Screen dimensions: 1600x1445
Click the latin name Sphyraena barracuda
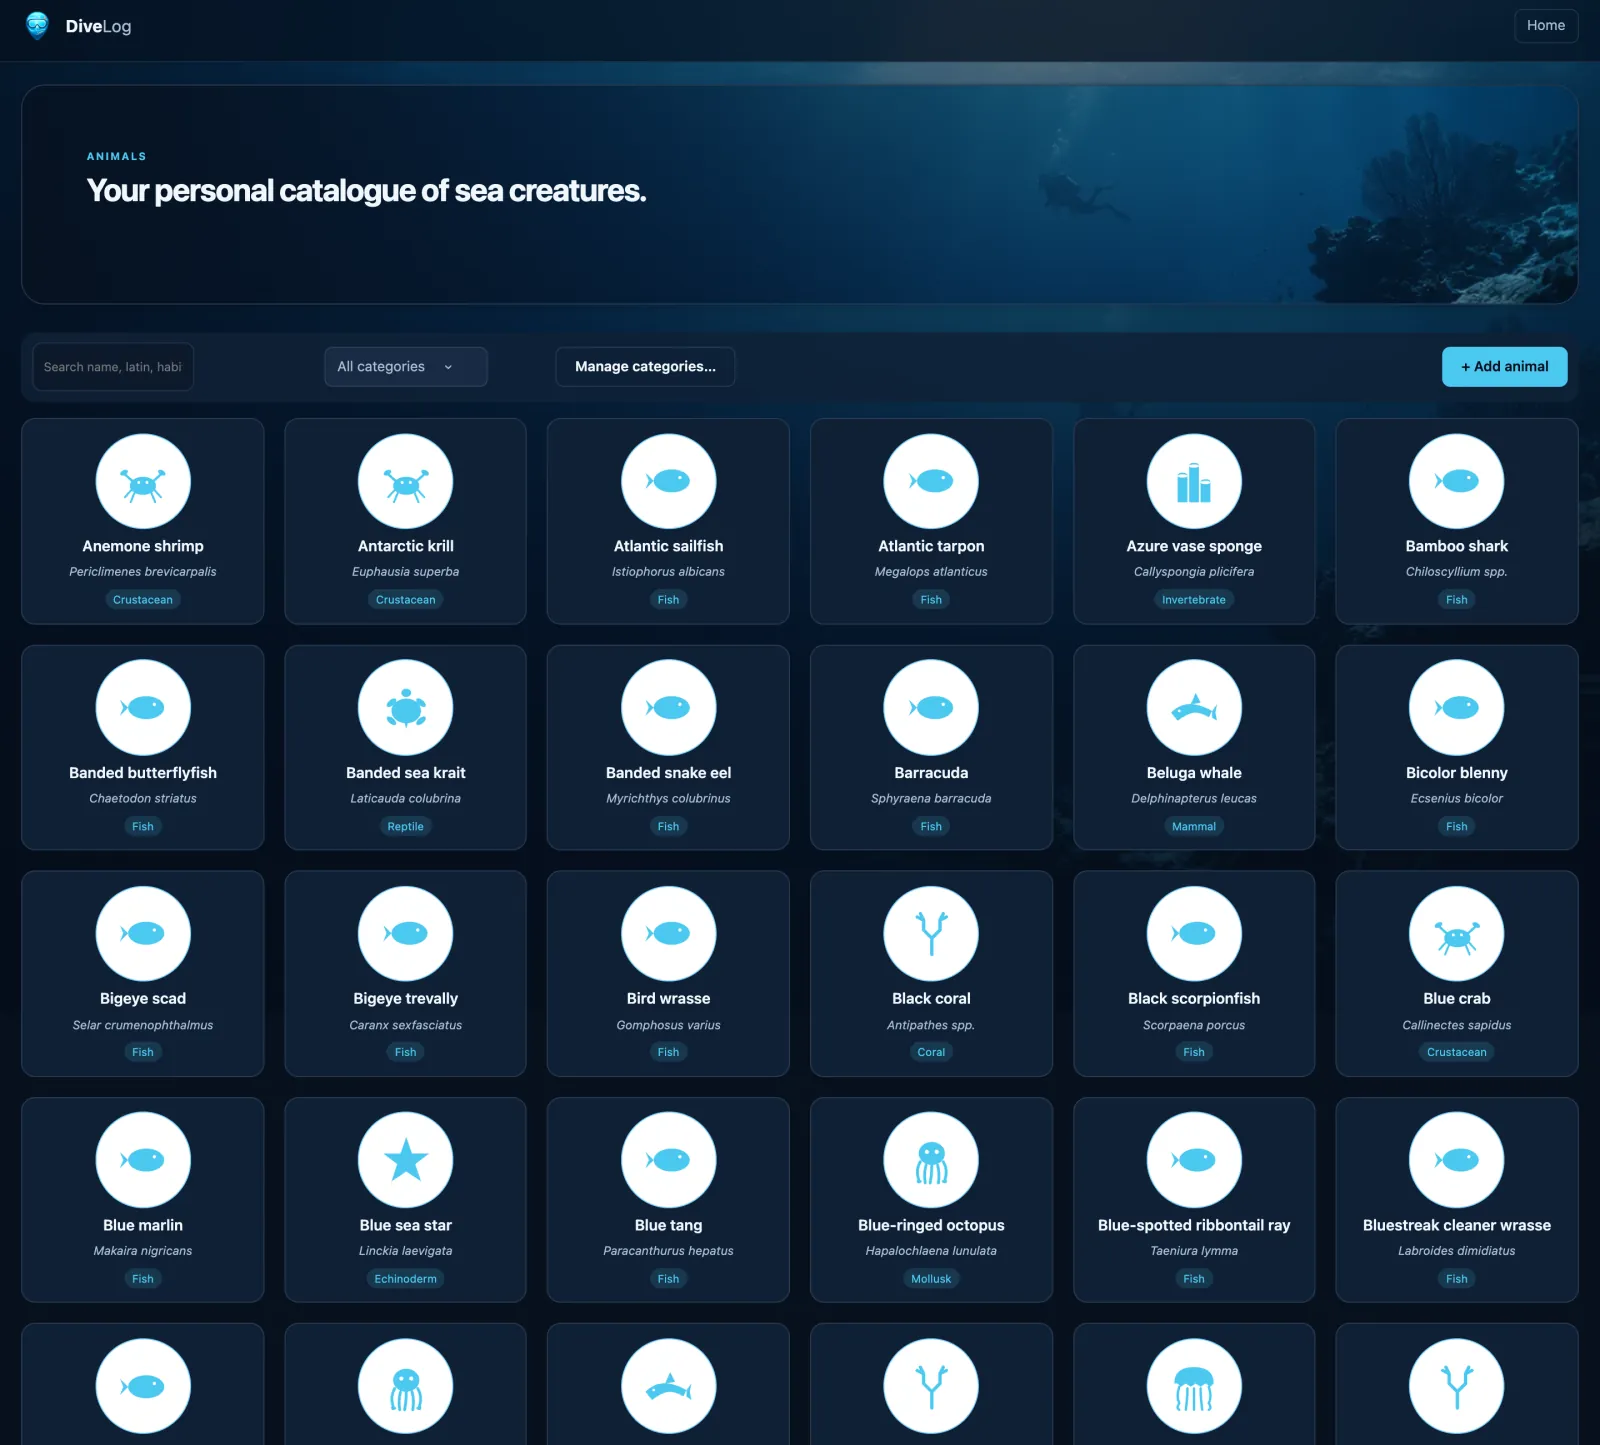pos(931,799)
